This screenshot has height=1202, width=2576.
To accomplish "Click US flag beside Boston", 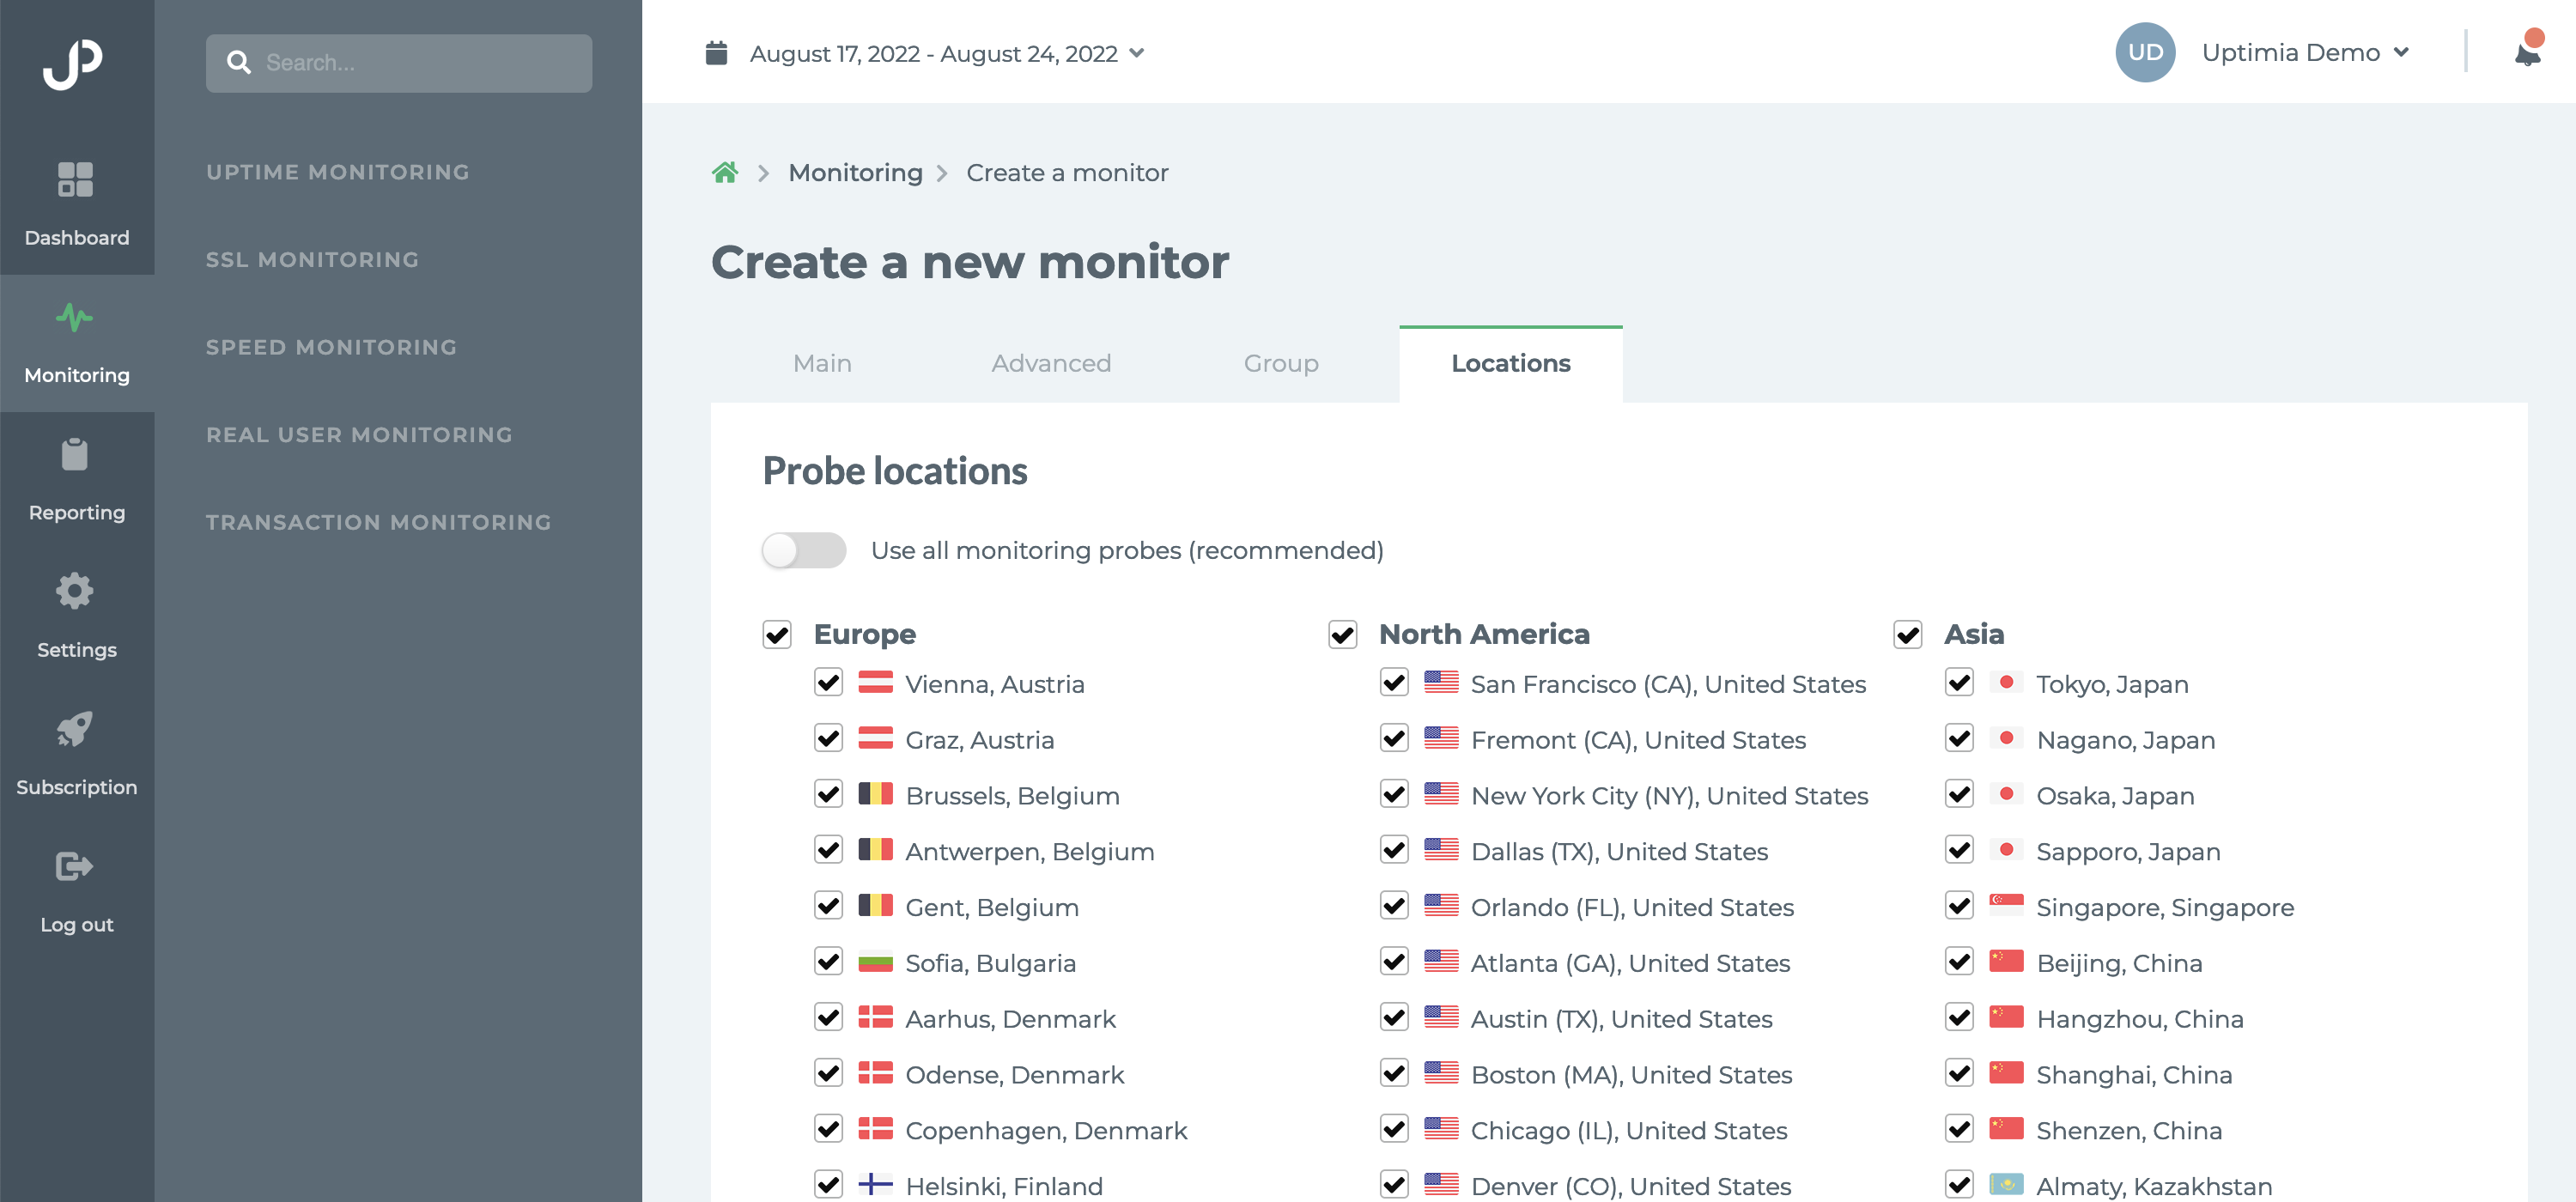I will 1441,1073.
